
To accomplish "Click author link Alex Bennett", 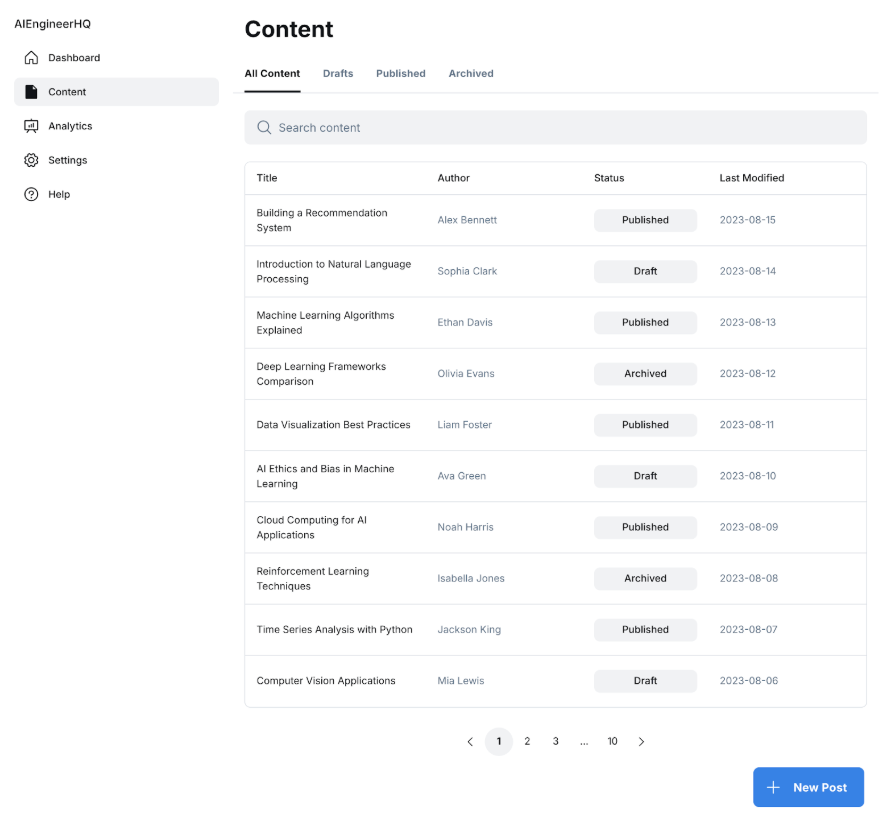I will [x=467, y=220].
